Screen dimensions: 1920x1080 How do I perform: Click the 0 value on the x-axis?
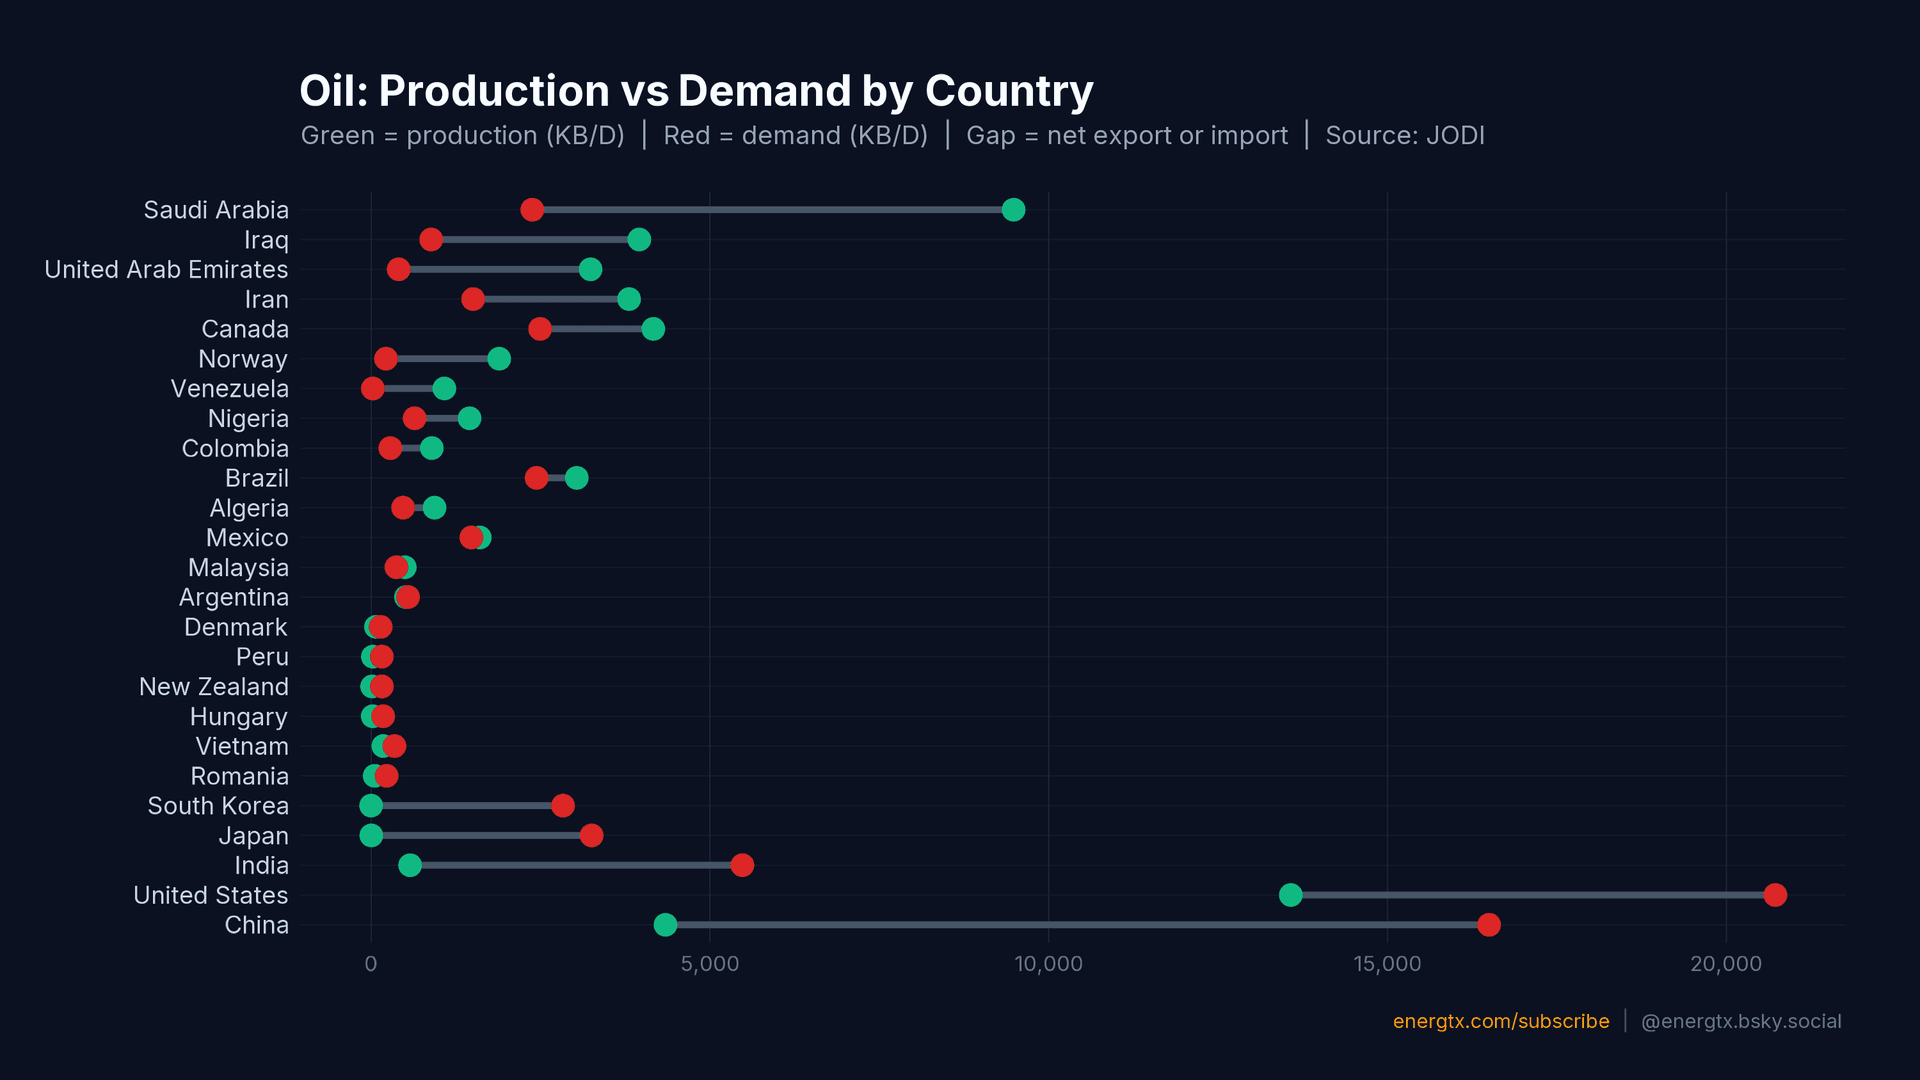tap(370, 964)
